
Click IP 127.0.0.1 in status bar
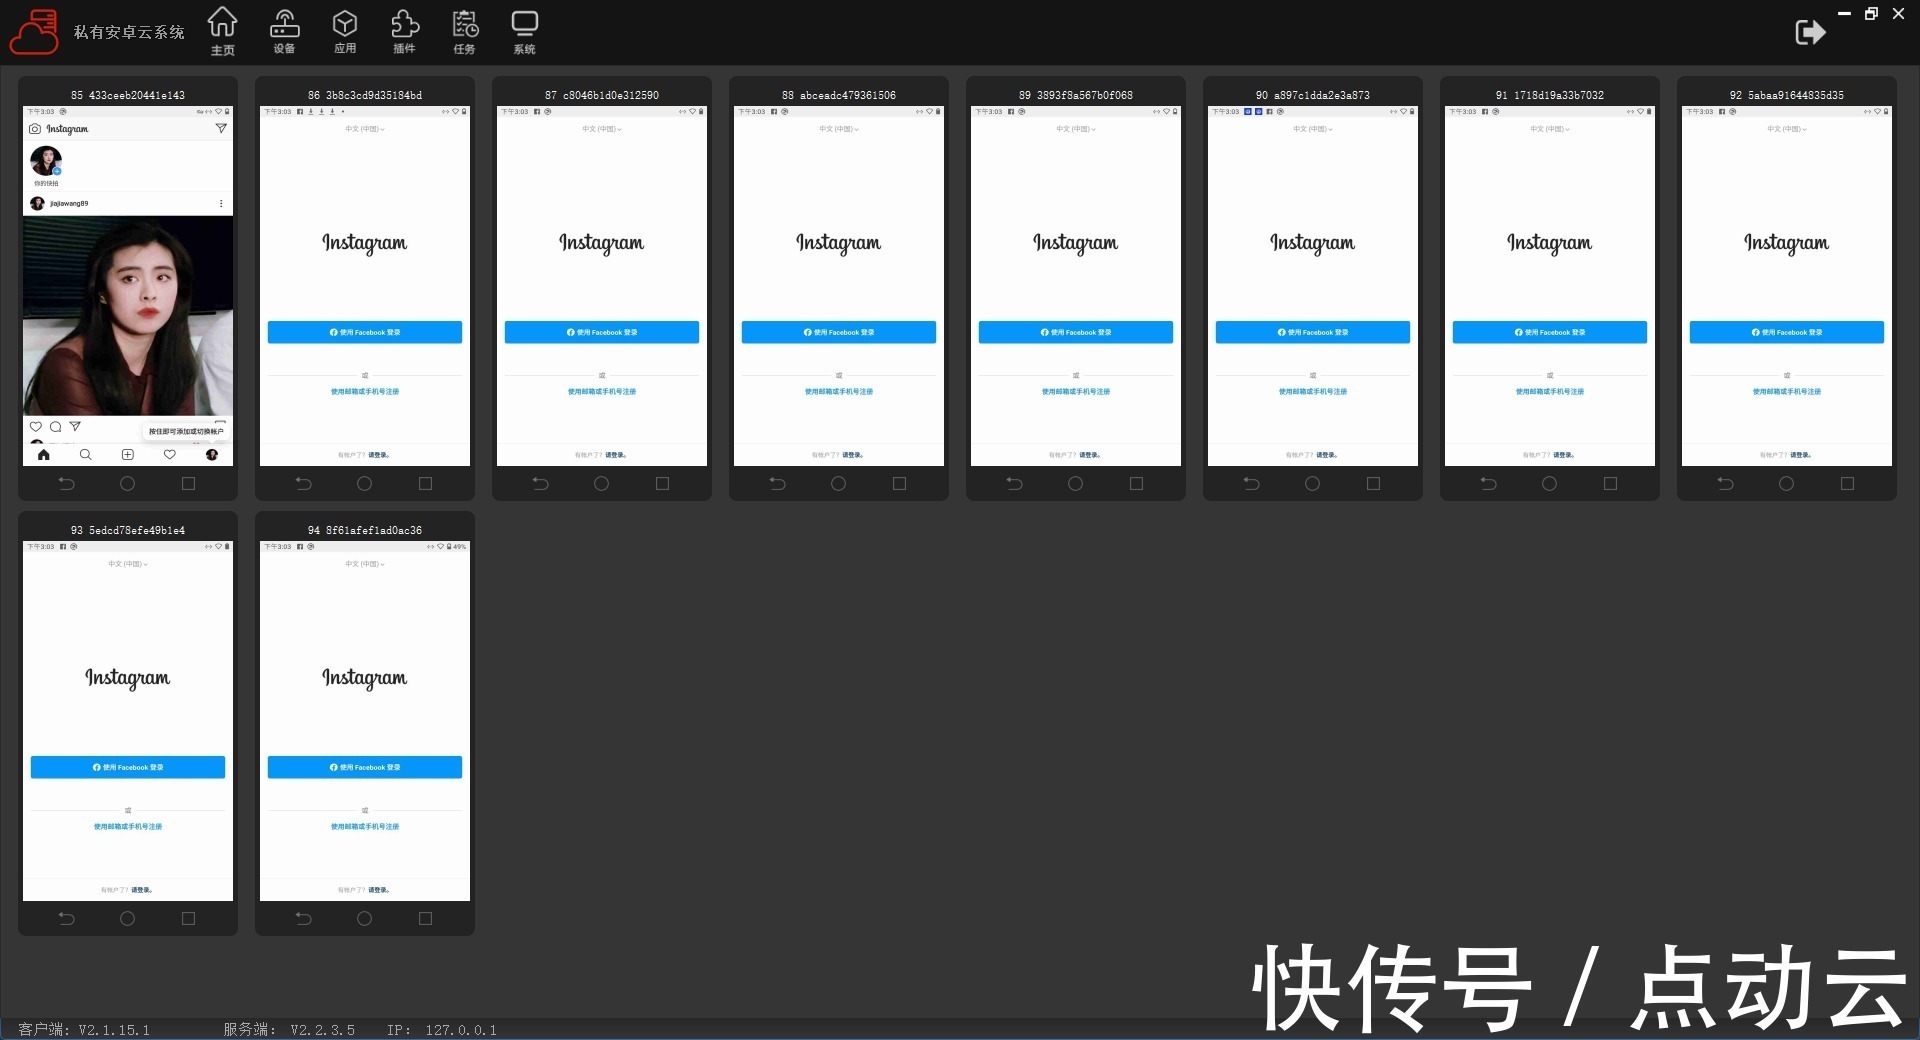pyautogui.click(x=442, y=1030)
